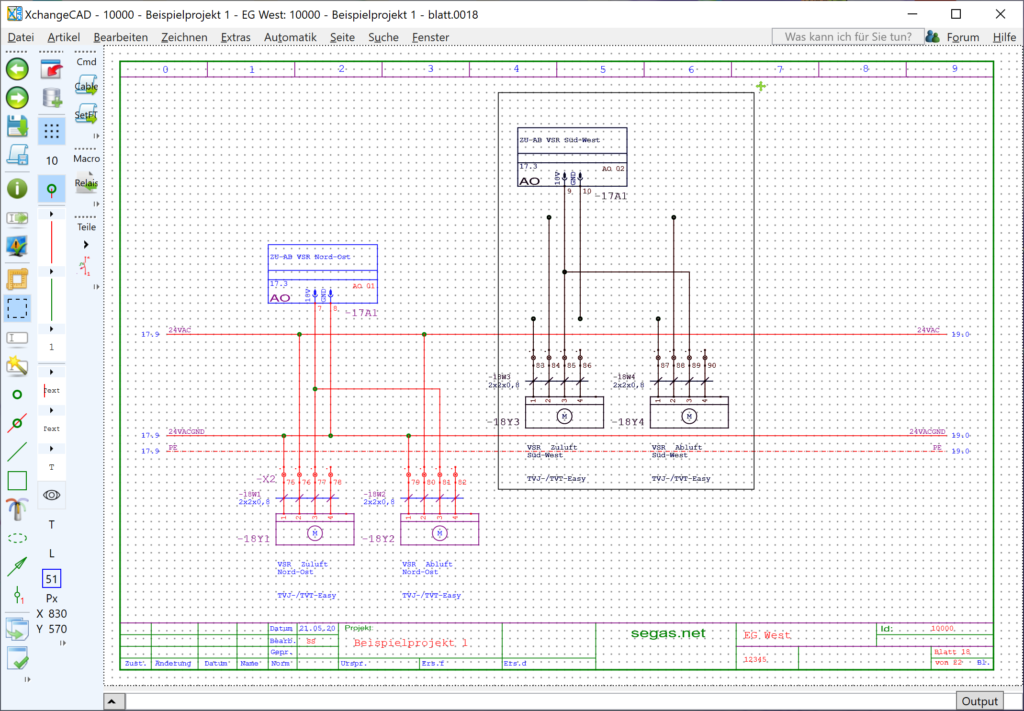The width and height of the screenshot is (1024, 711).
Task: Click the 'Was kann ich für Sie tun?' search field
Action: tap(846, 37)
